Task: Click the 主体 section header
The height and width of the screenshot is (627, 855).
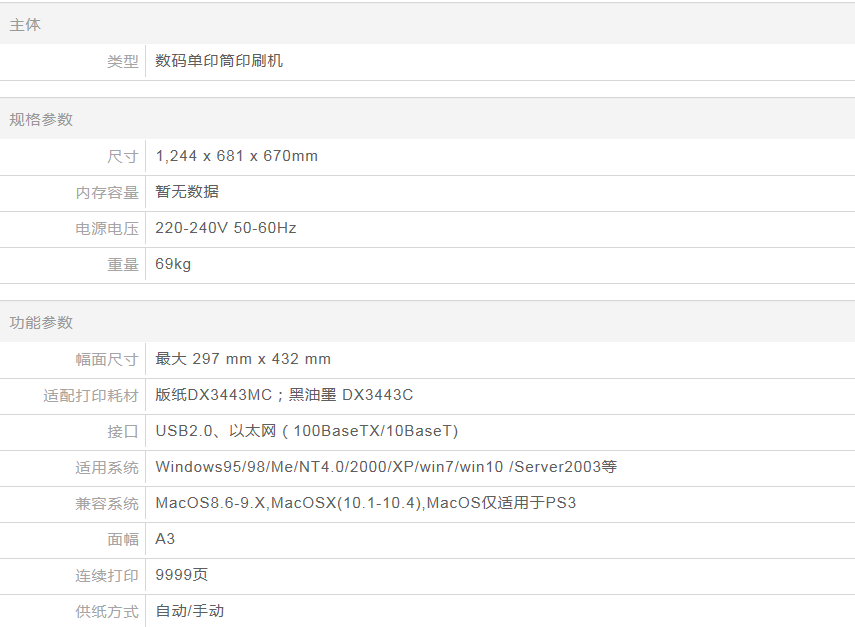Action: pyautogui.click(x=26, y=25)
